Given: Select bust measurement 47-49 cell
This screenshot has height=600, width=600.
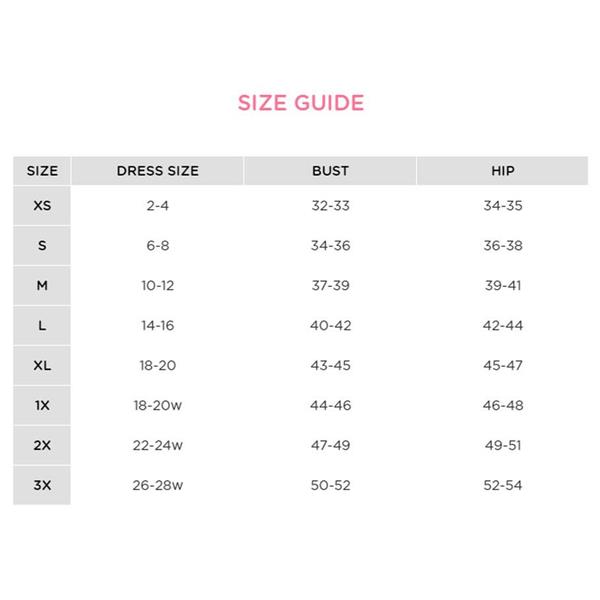Looking at the screenshot, I should [x=330, y=446].
